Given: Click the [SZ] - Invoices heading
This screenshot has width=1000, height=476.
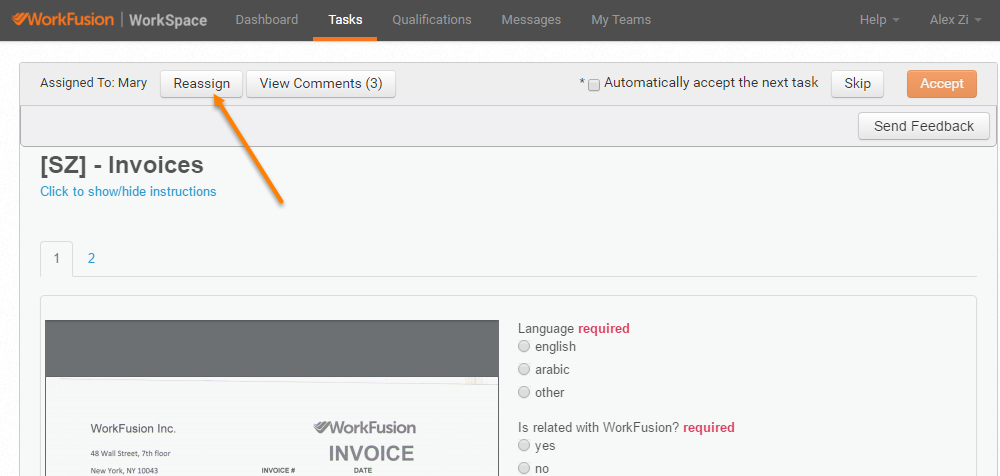Looking at the screenshot, I should point(122,165).
